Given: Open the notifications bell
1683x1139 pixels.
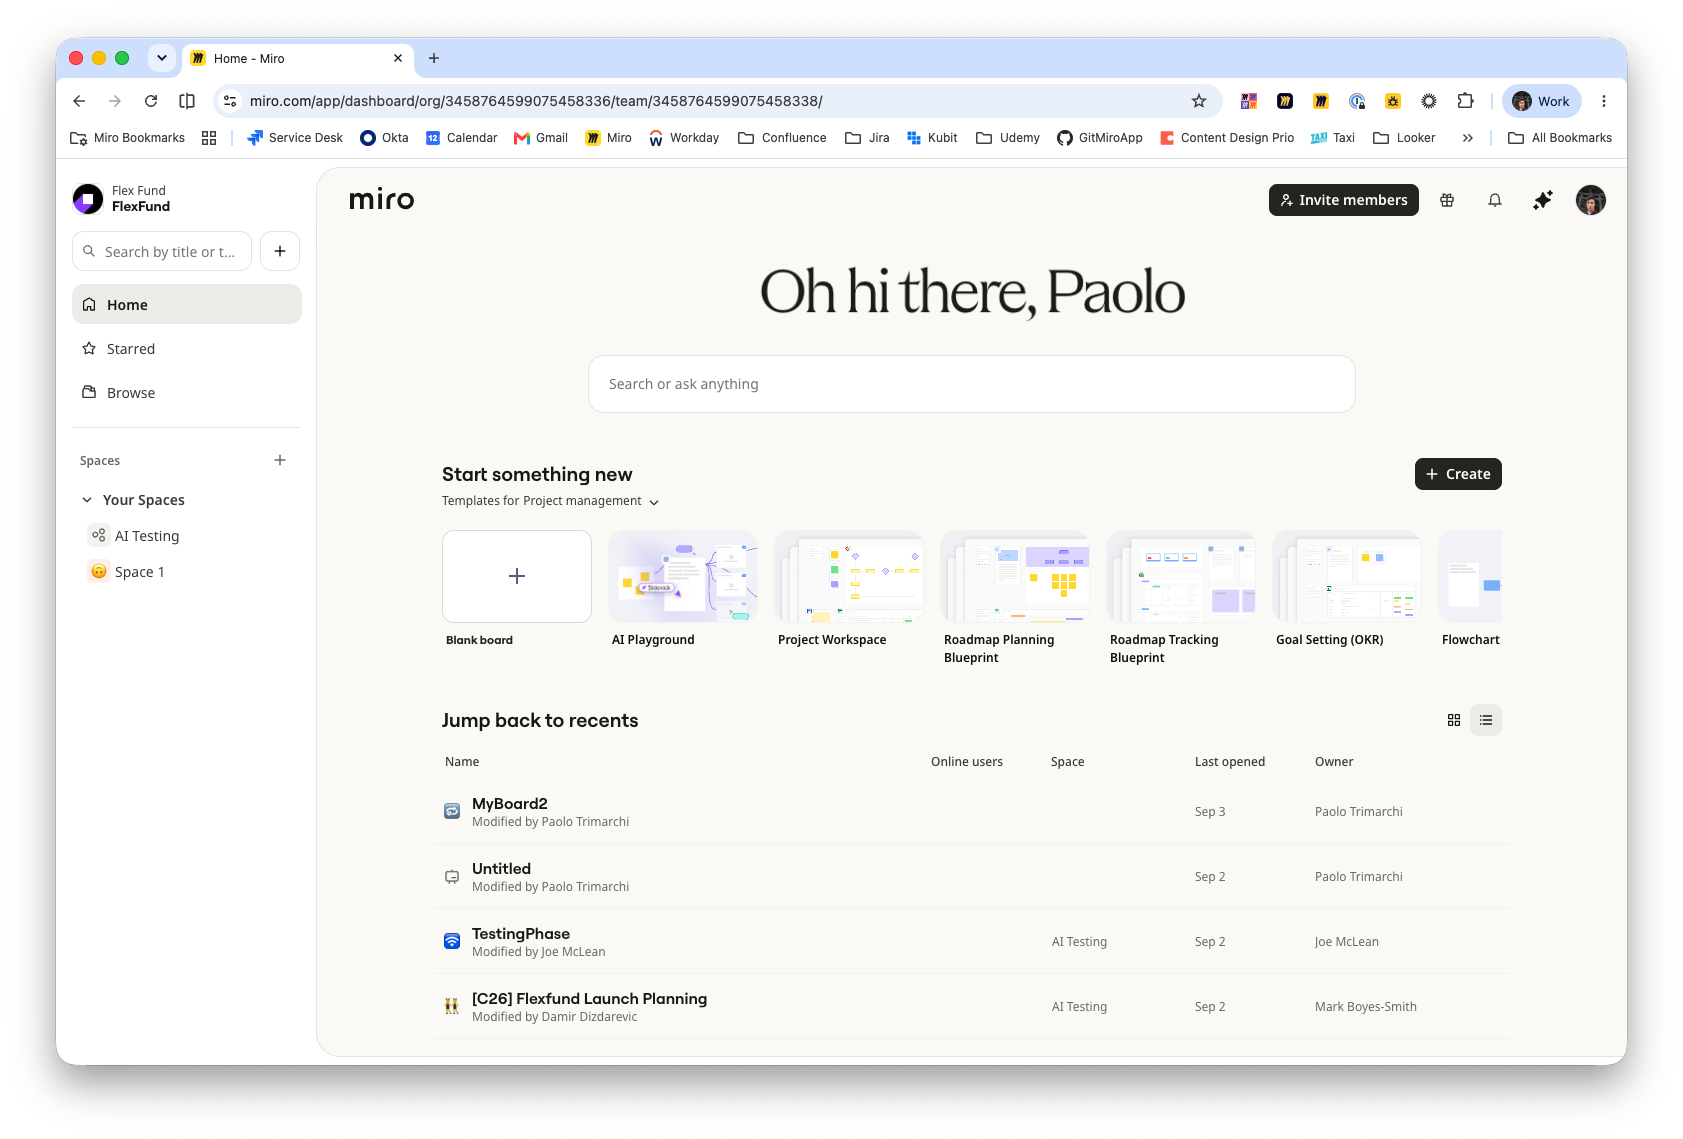Looking at the screenshot, I should (1494, 200).
